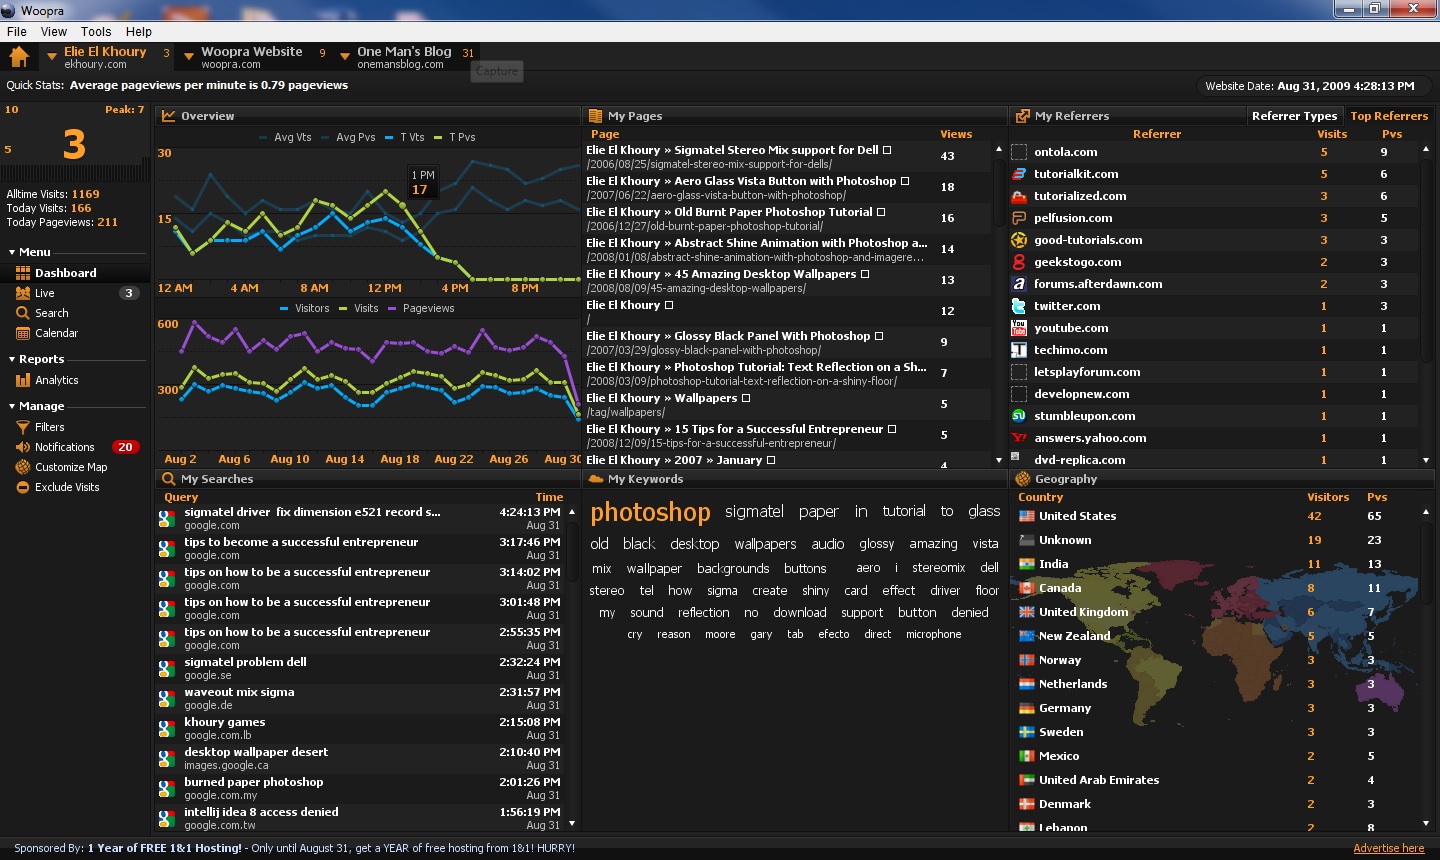Click the twitter.com referrer icon
The image size is (1440, 860).
(1019, 306)
